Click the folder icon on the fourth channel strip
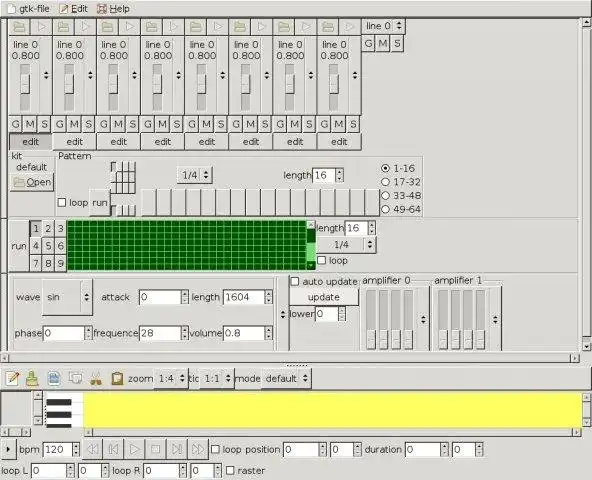 pos(152,27)
